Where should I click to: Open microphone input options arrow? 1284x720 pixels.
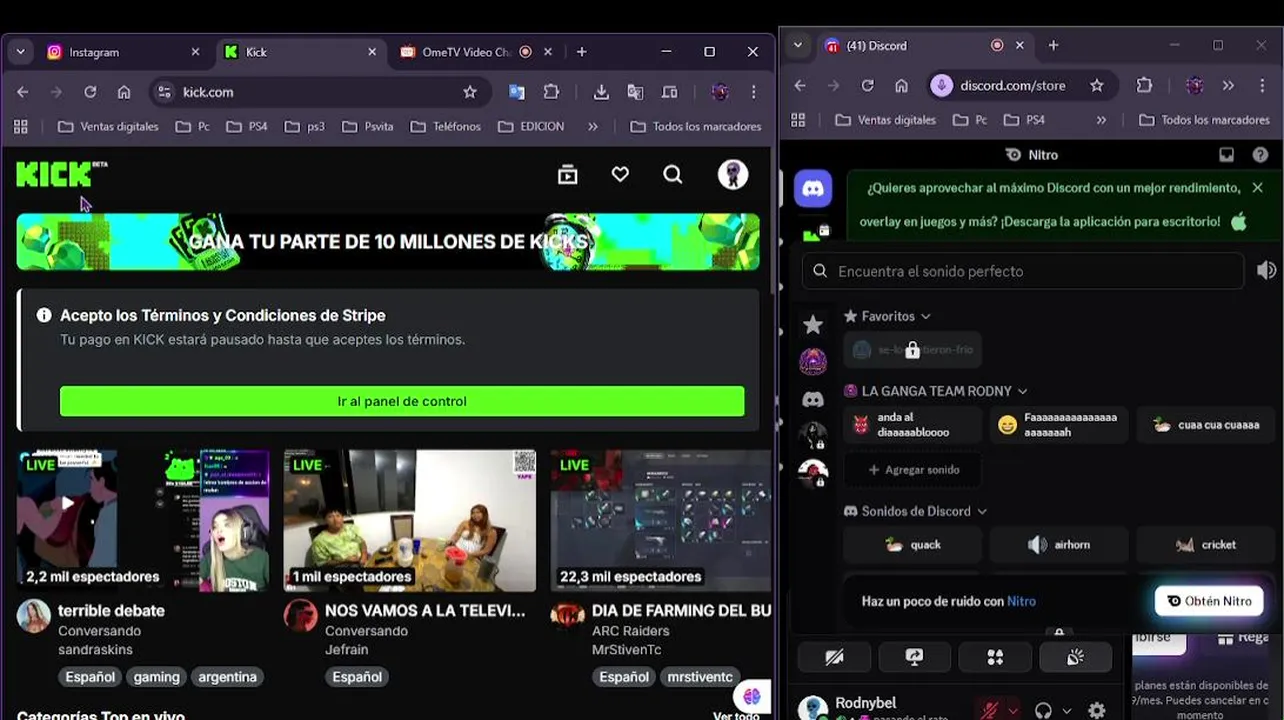tap(1012, 710)
